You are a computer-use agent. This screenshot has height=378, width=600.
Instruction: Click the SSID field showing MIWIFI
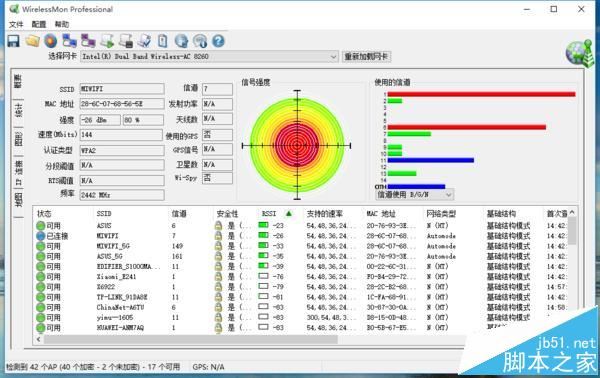point(122,89)
